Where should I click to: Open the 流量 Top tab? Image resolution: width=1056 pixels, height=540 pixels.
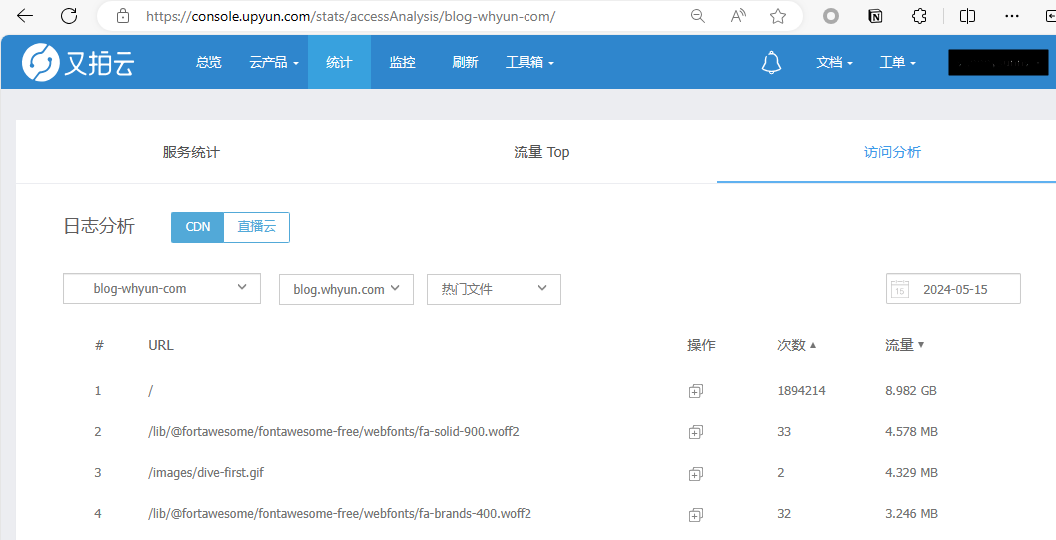(x=541, y=152)
